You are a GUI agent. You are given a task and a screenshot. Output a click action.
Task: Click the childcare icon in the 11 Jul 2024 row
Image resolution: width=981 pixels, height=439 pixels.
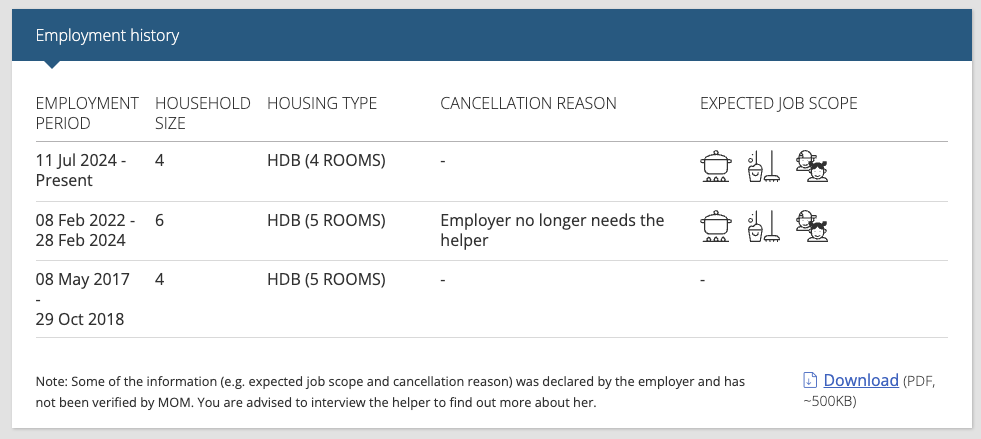pos(812,166)
